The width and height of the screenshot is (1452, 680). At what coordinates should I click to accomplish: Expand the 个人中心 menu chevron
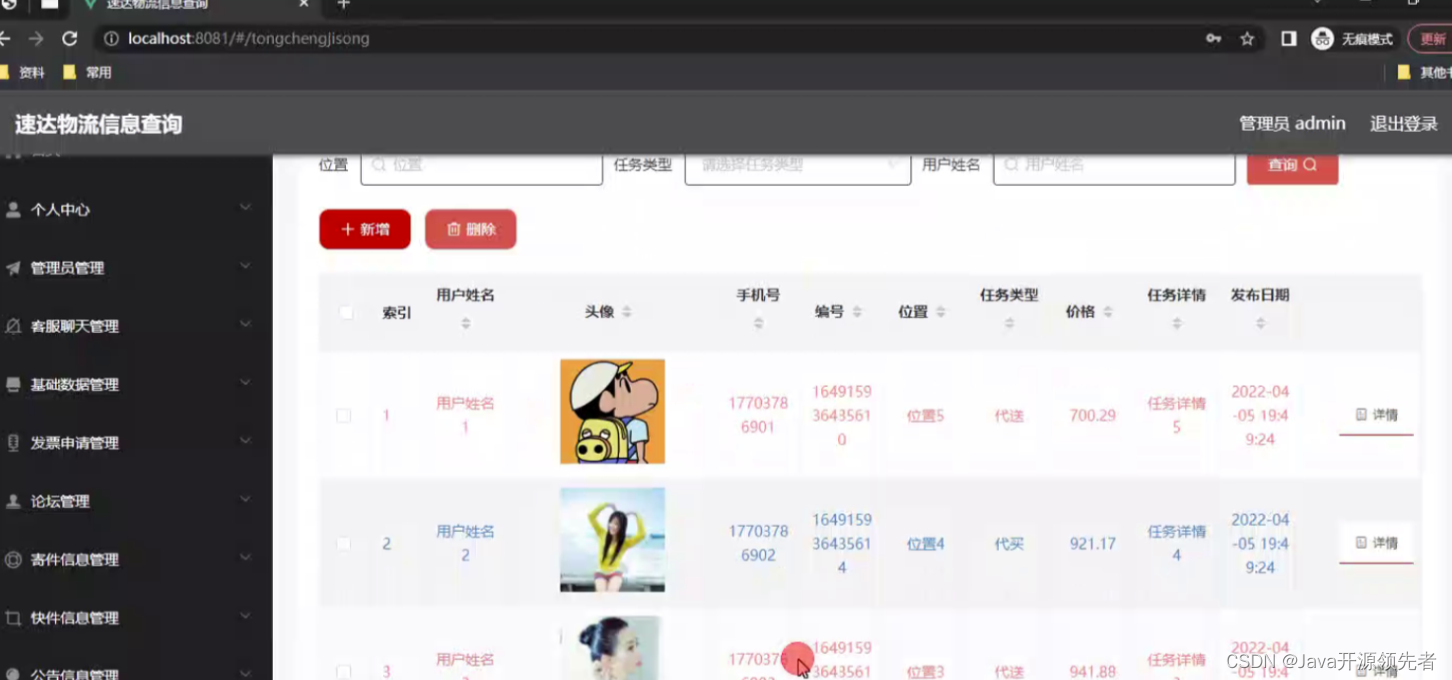[245, 208]
